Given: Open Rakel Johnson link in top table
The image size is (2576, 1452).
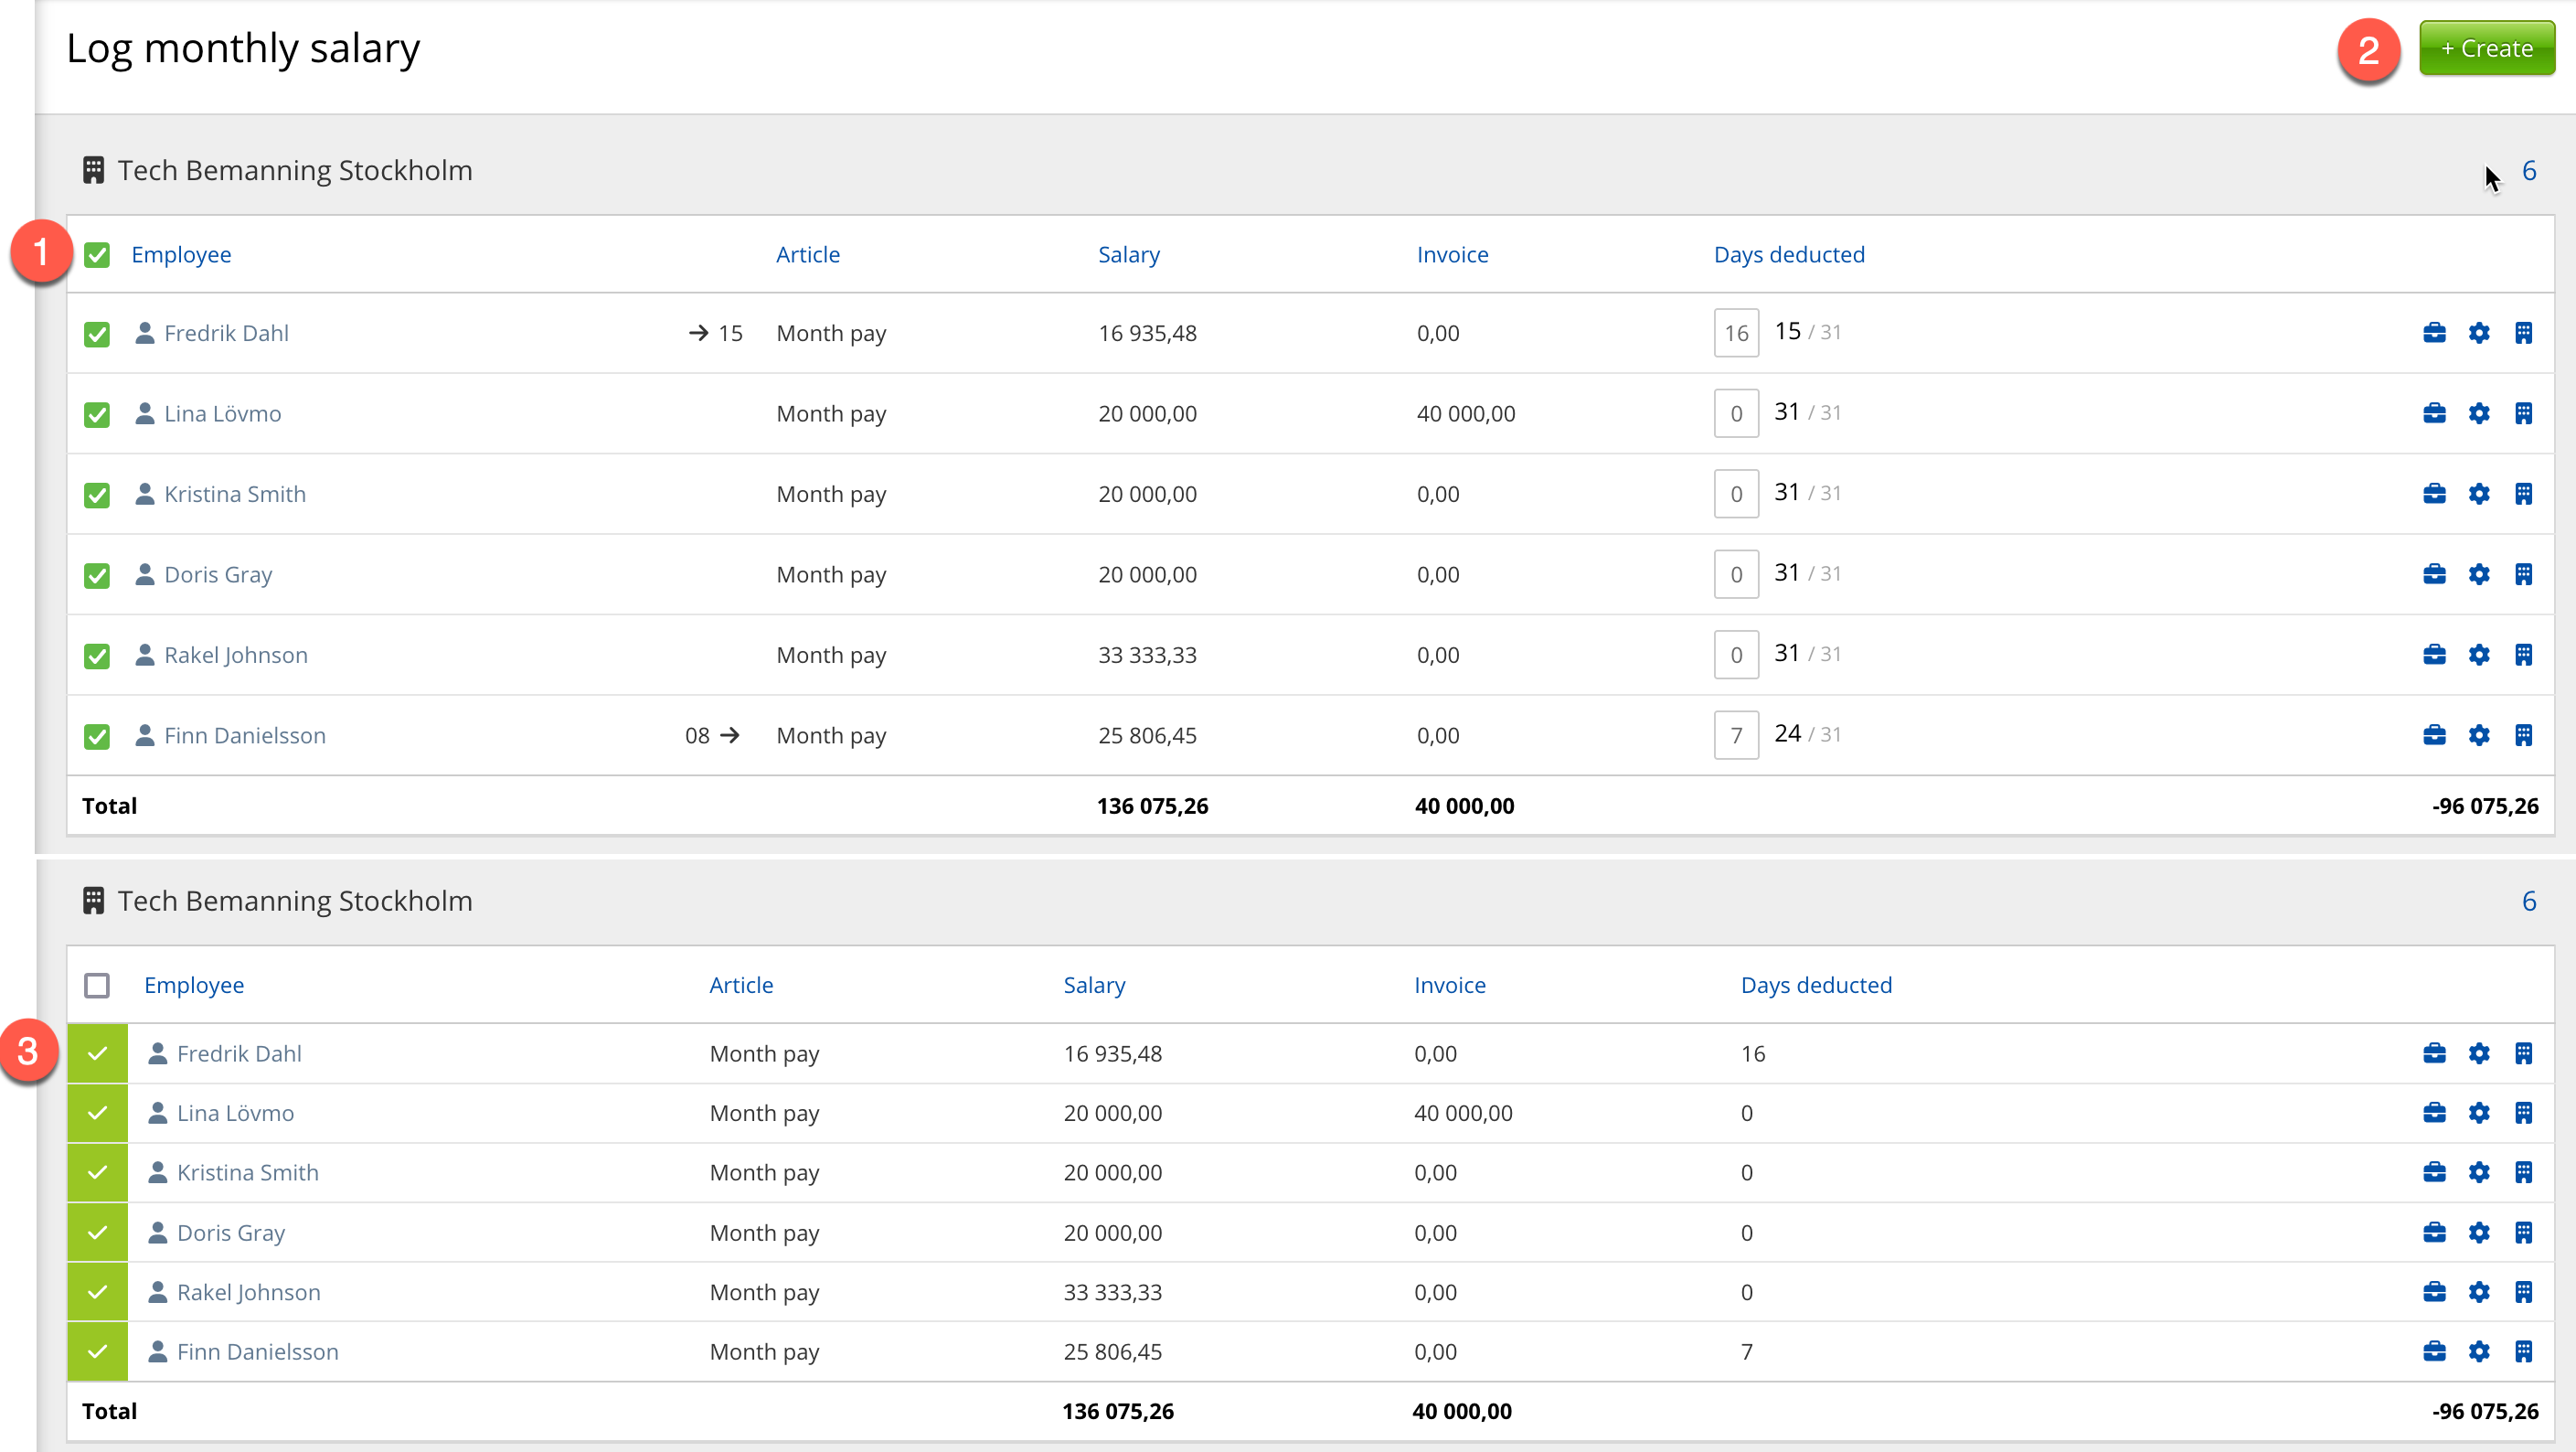Looking at the screenshot, I should coord(236,655).
